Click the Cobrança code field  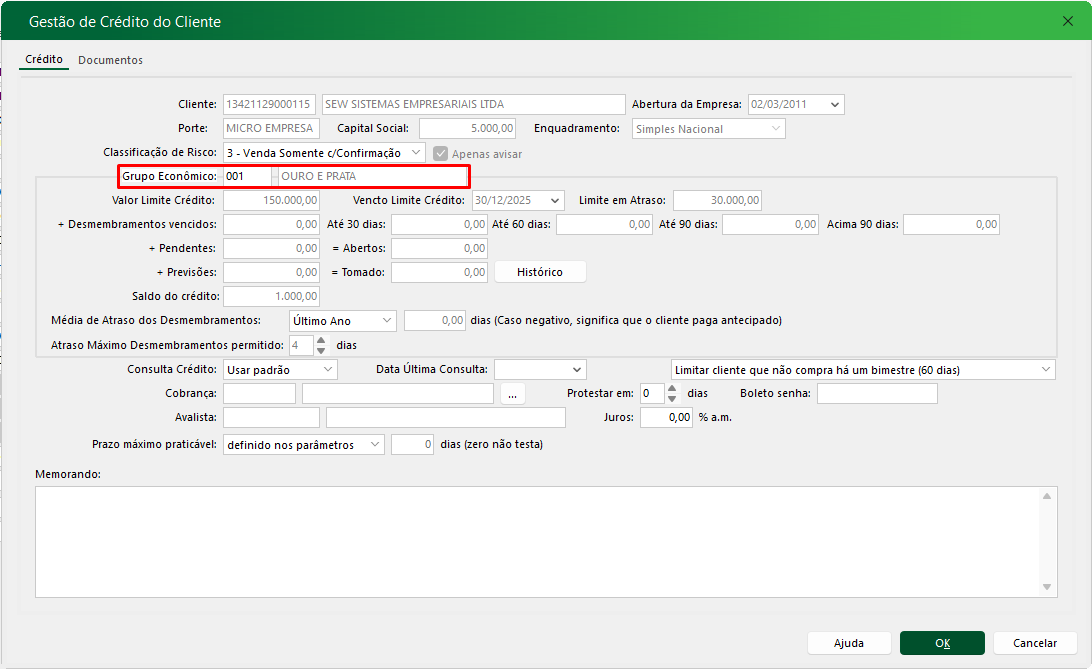(260, 394)
